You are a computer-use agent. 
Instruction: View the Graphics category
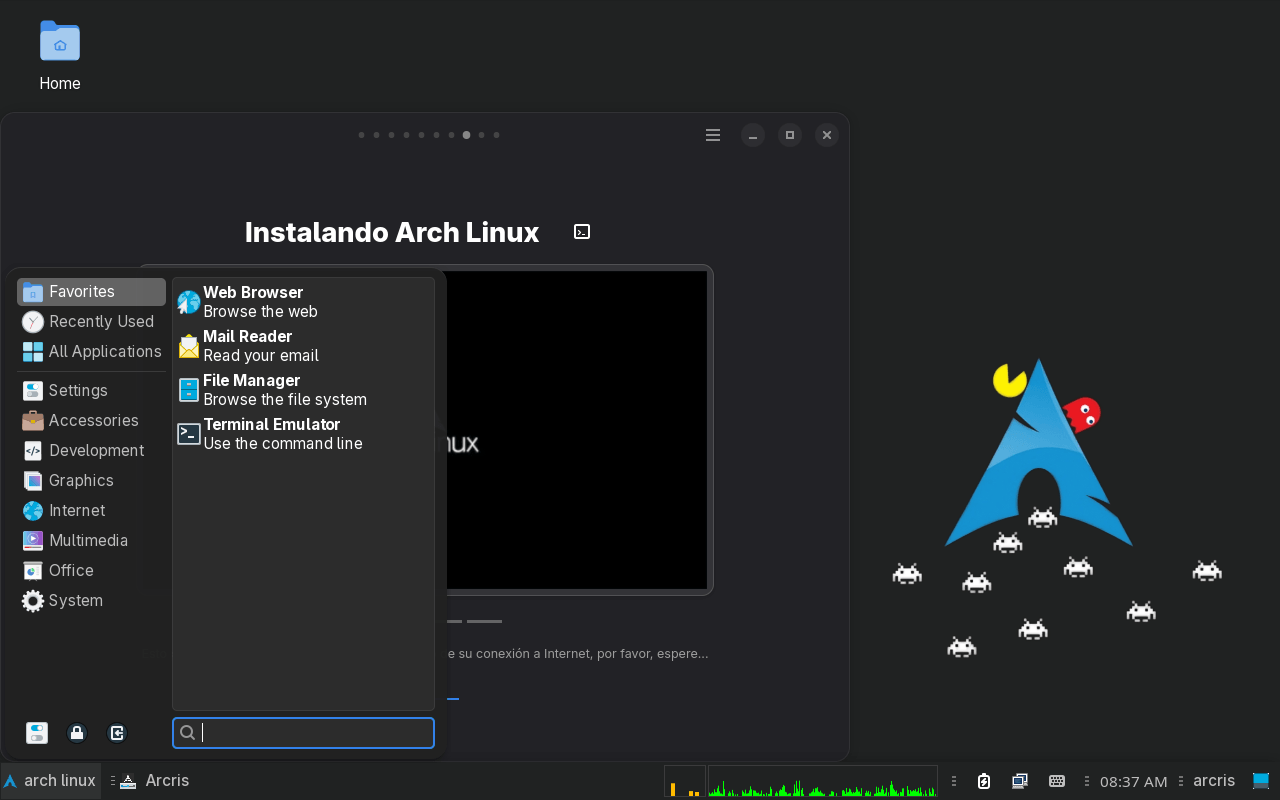click(92, 481)
